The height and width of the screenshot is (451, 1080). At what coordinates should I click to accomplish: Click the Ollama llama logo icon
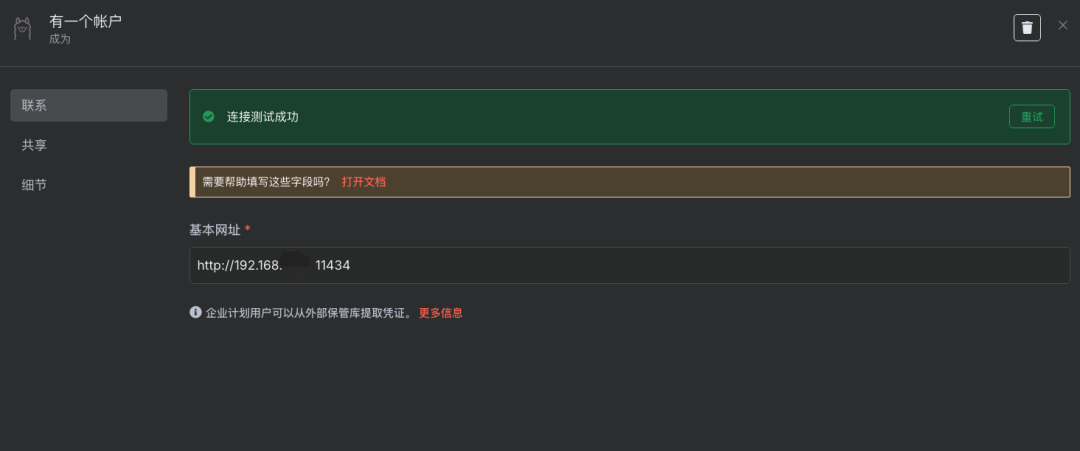[x=23, y=28]
